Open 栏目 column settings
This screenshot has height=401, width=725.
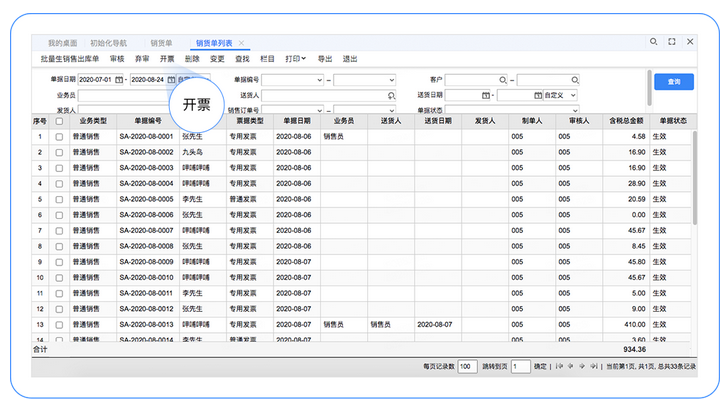267,59
